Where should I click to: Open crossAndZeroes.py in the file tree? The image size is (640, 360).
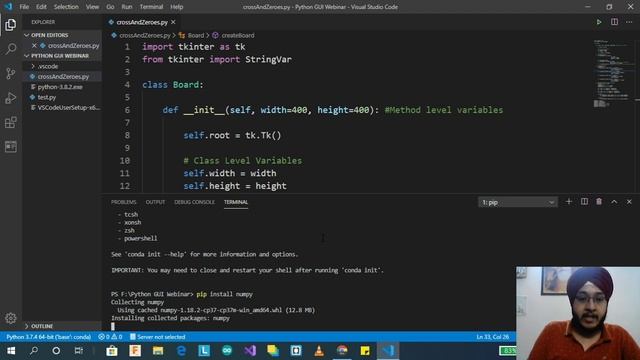63,77
